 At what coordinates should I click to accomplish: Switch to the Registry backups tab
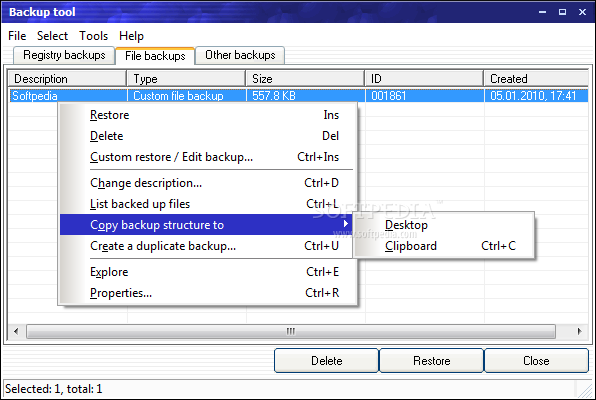pyautogui.click(x=64, y=55)
